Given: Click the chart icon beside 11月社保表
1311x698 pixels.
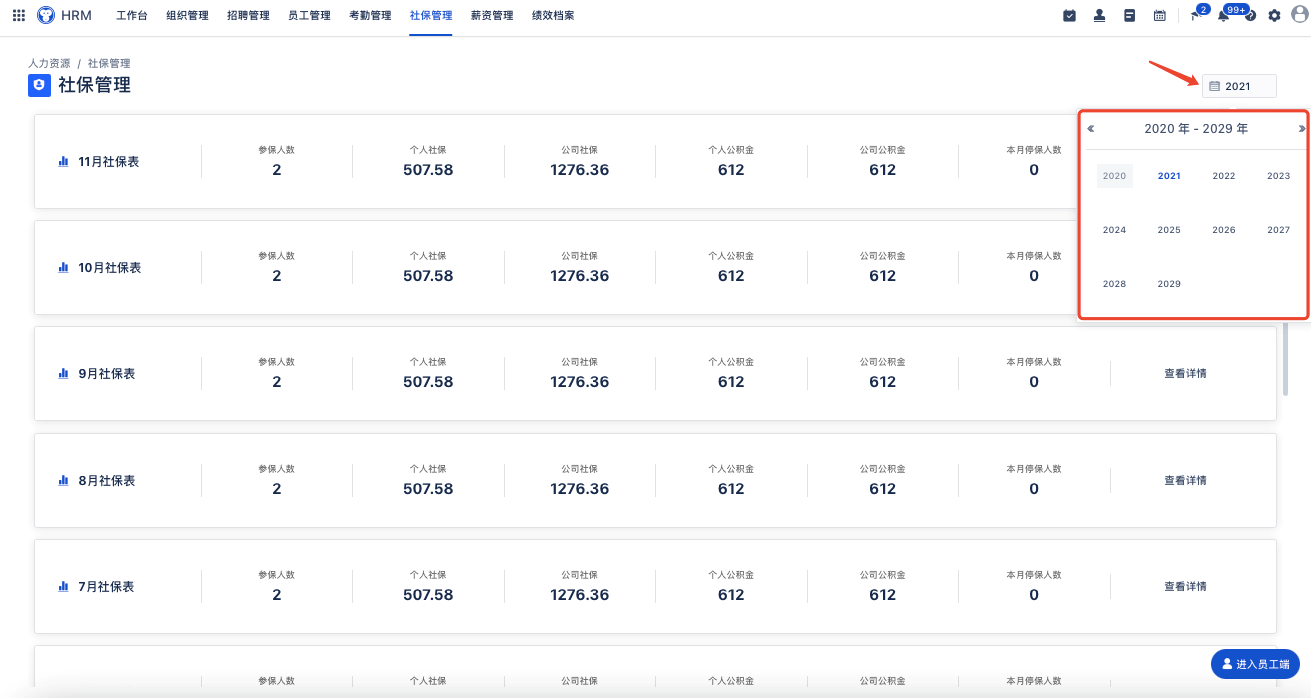Looking at the screenshot, I should pyautogui.click(x=63, y=161).
